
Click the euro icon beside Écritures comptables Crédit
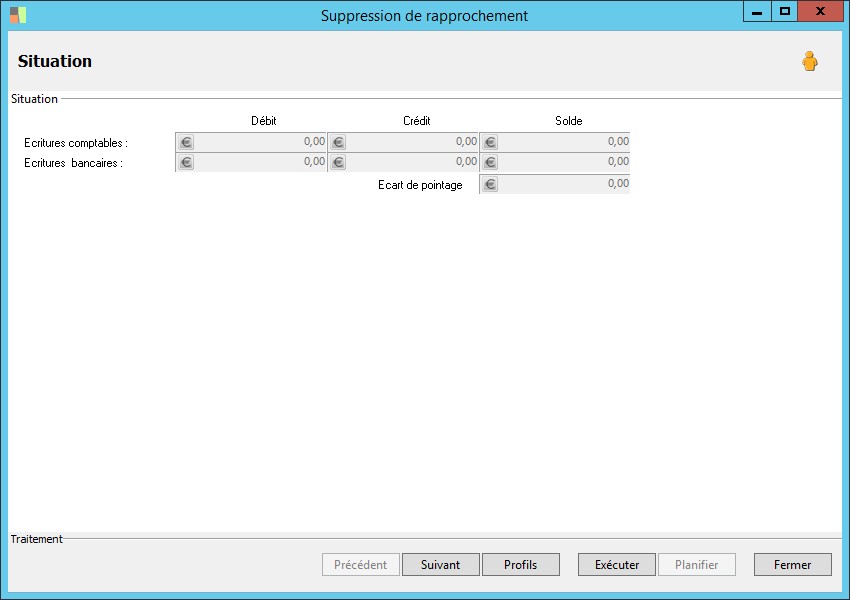coord(337,142)
